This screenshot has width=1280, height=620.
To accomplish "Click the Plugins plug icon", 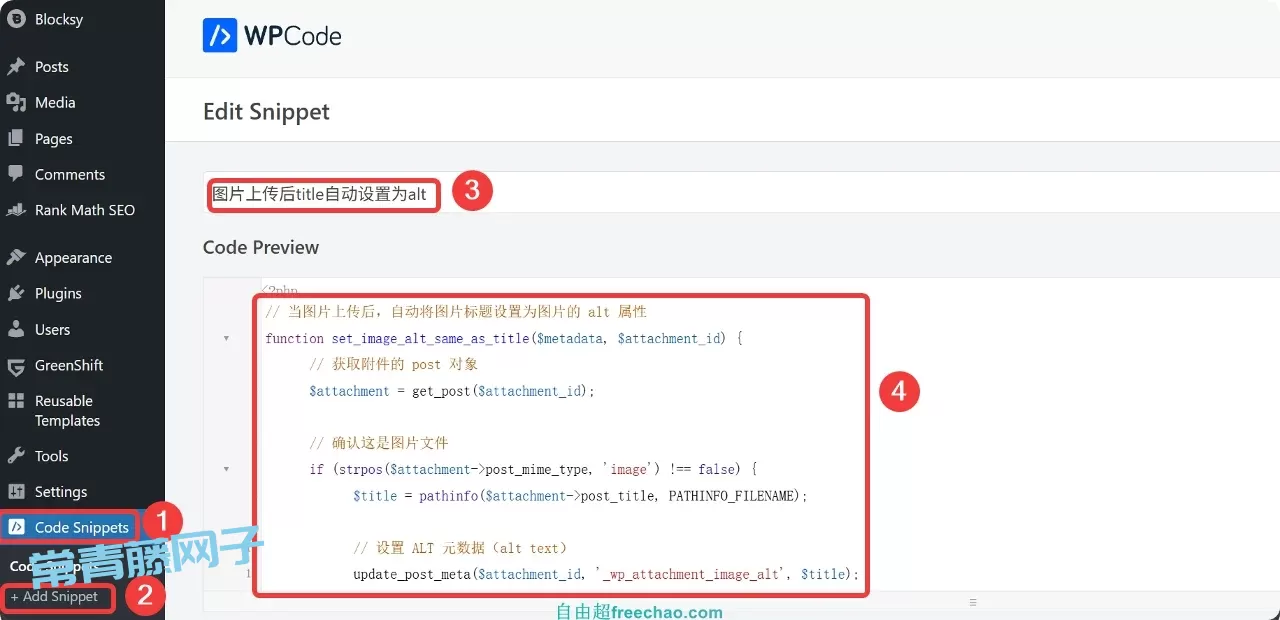I will point(15,293).
